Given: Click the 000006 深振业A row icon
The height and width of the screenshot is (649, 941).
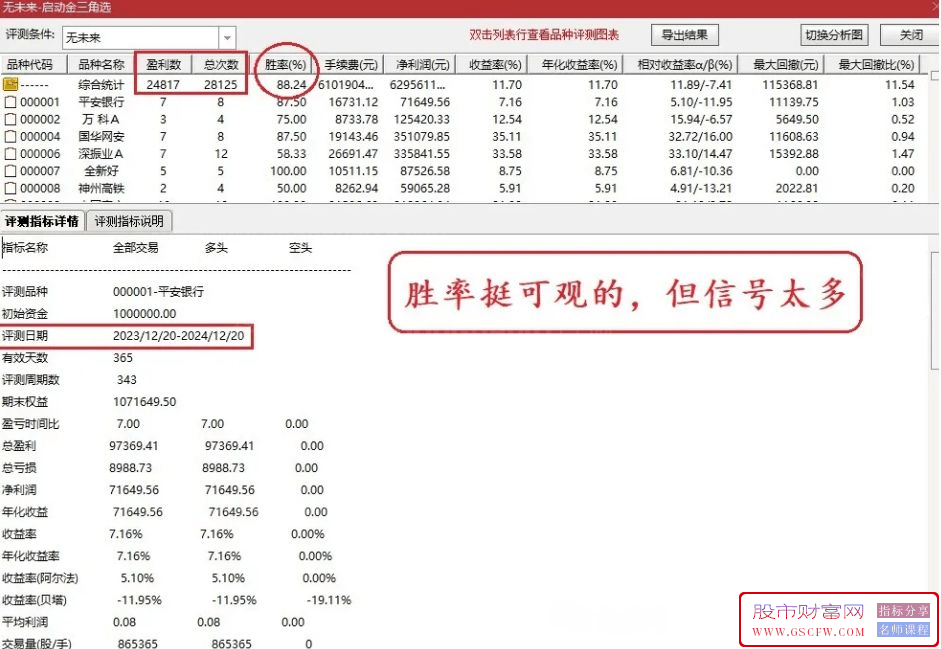Looking at the screenshot, I should (x=10, y=154).
